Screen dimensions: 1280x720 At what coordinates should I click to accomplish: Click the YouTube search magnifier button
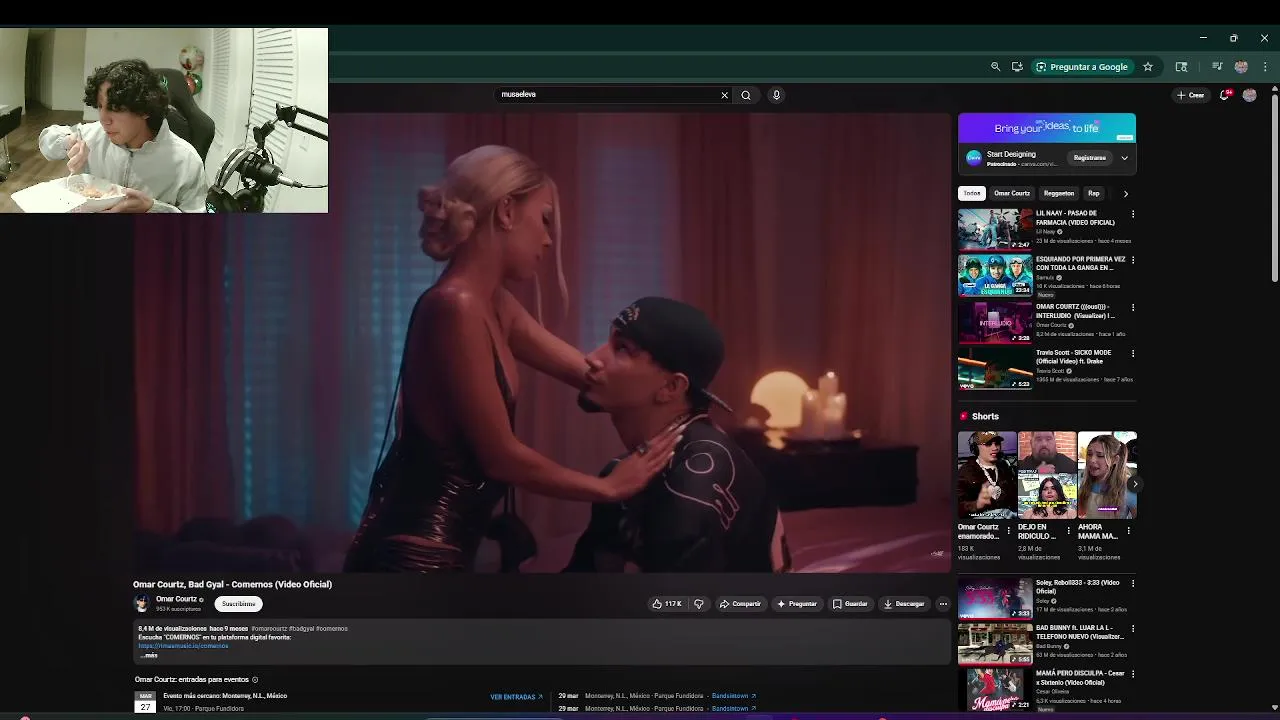click(746, 95)
